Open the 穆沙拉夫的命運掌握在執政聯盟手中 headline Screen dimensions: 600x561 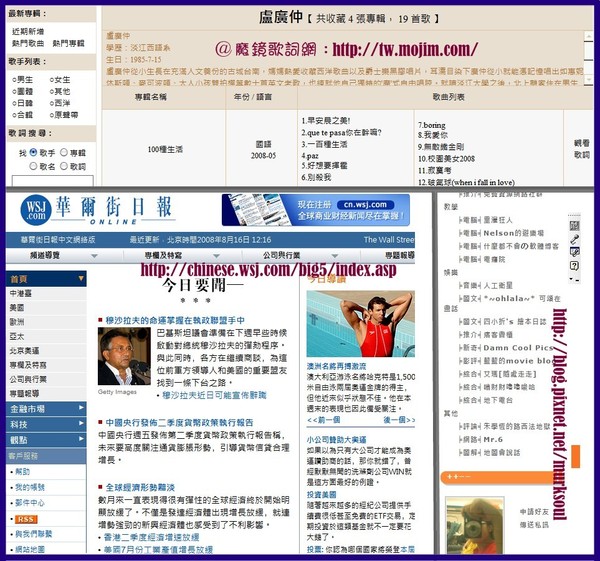175,320
